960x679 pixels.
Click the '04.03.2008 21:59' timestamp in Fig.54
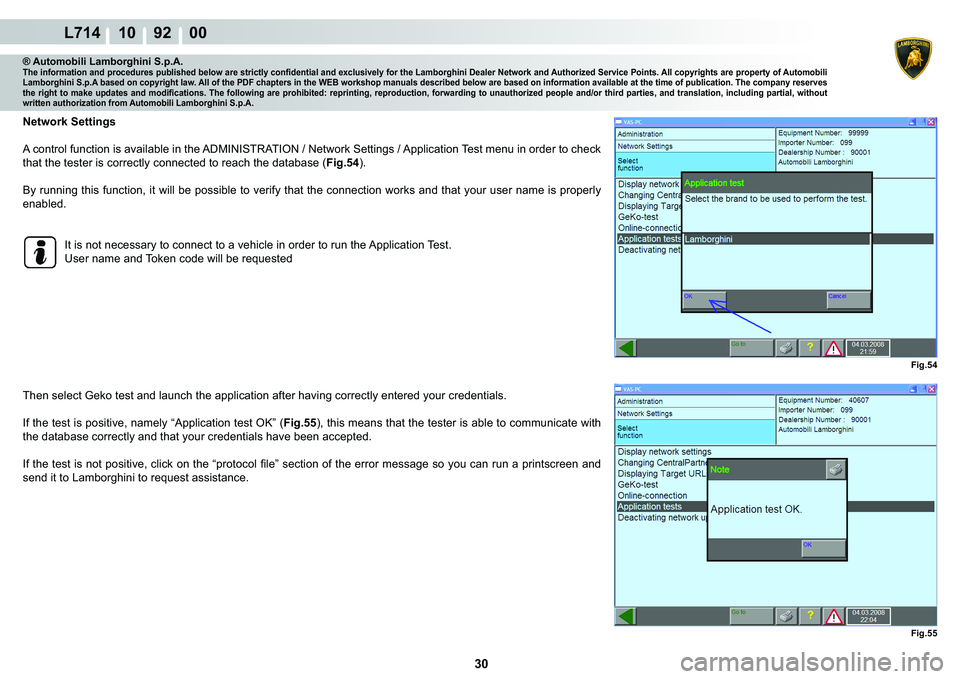(x=868, y=348)
